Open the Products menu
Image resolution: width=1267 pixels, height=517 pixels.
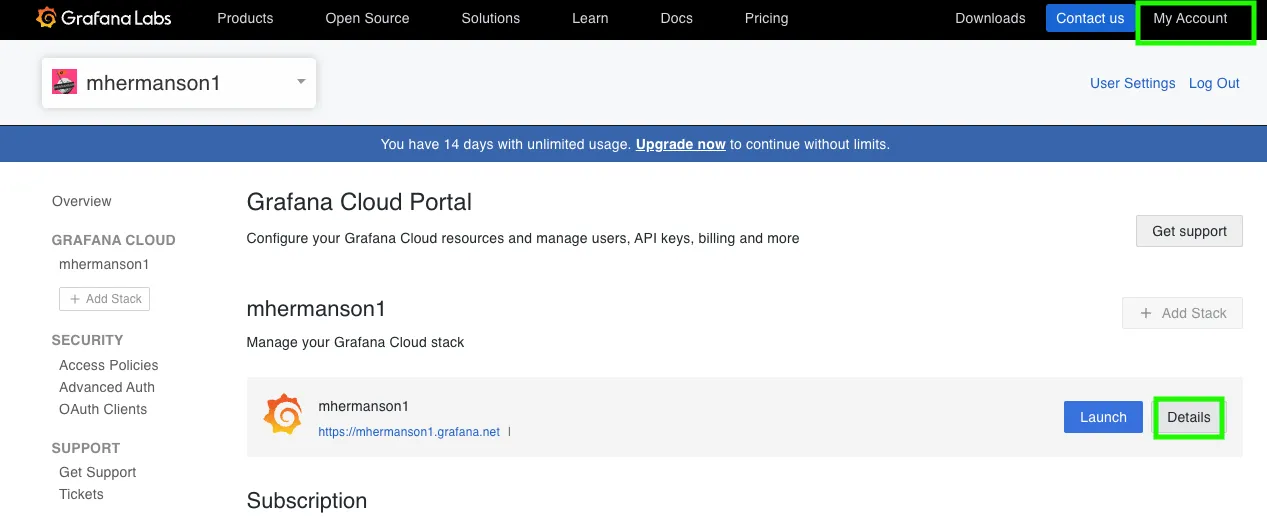pyautogui.click(x=245, y=18)
